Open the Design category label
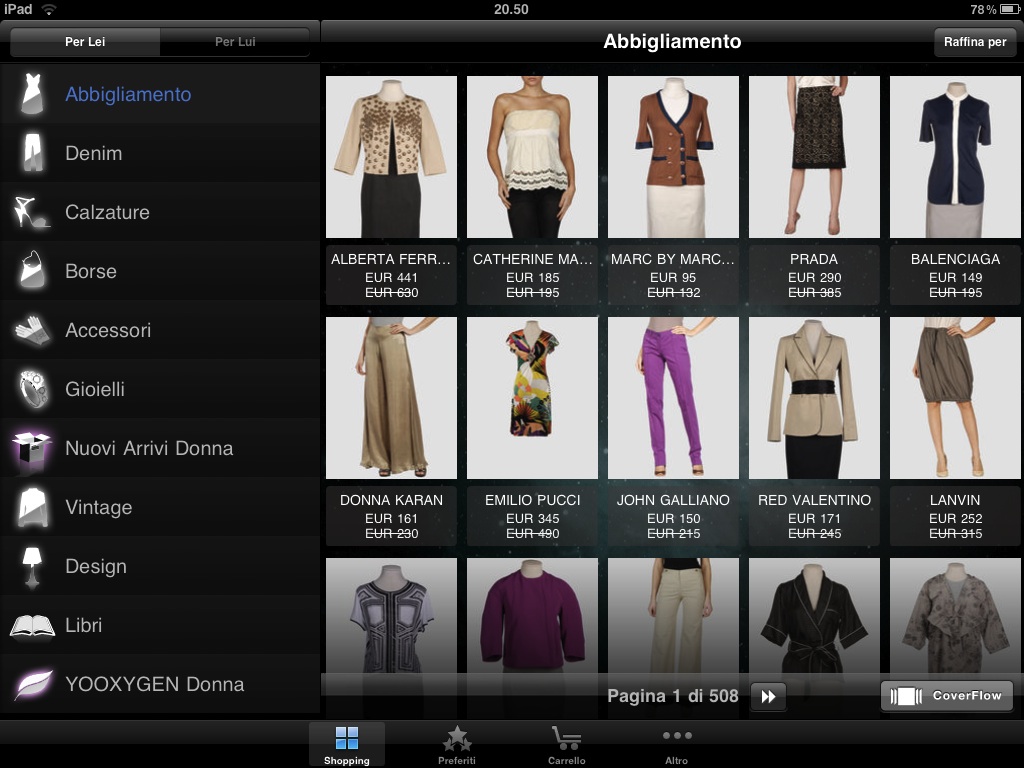Screen dimensions: 1024x768 pos(96,566)
